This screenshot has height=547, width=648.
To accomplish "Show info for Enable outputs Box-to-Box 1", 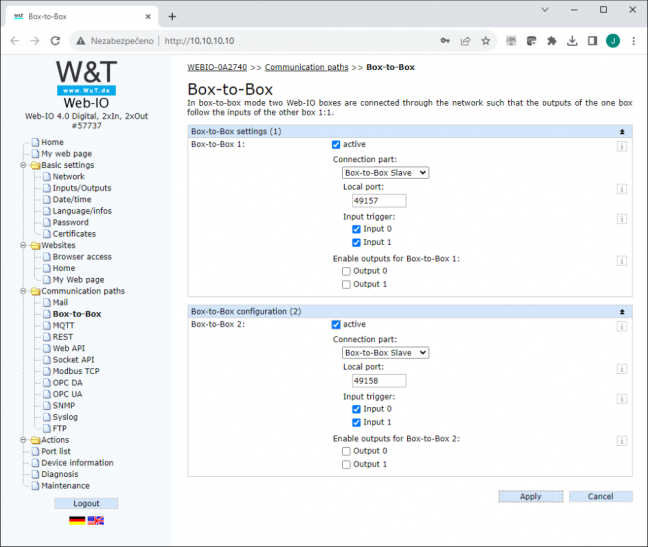I will point(622,261).
